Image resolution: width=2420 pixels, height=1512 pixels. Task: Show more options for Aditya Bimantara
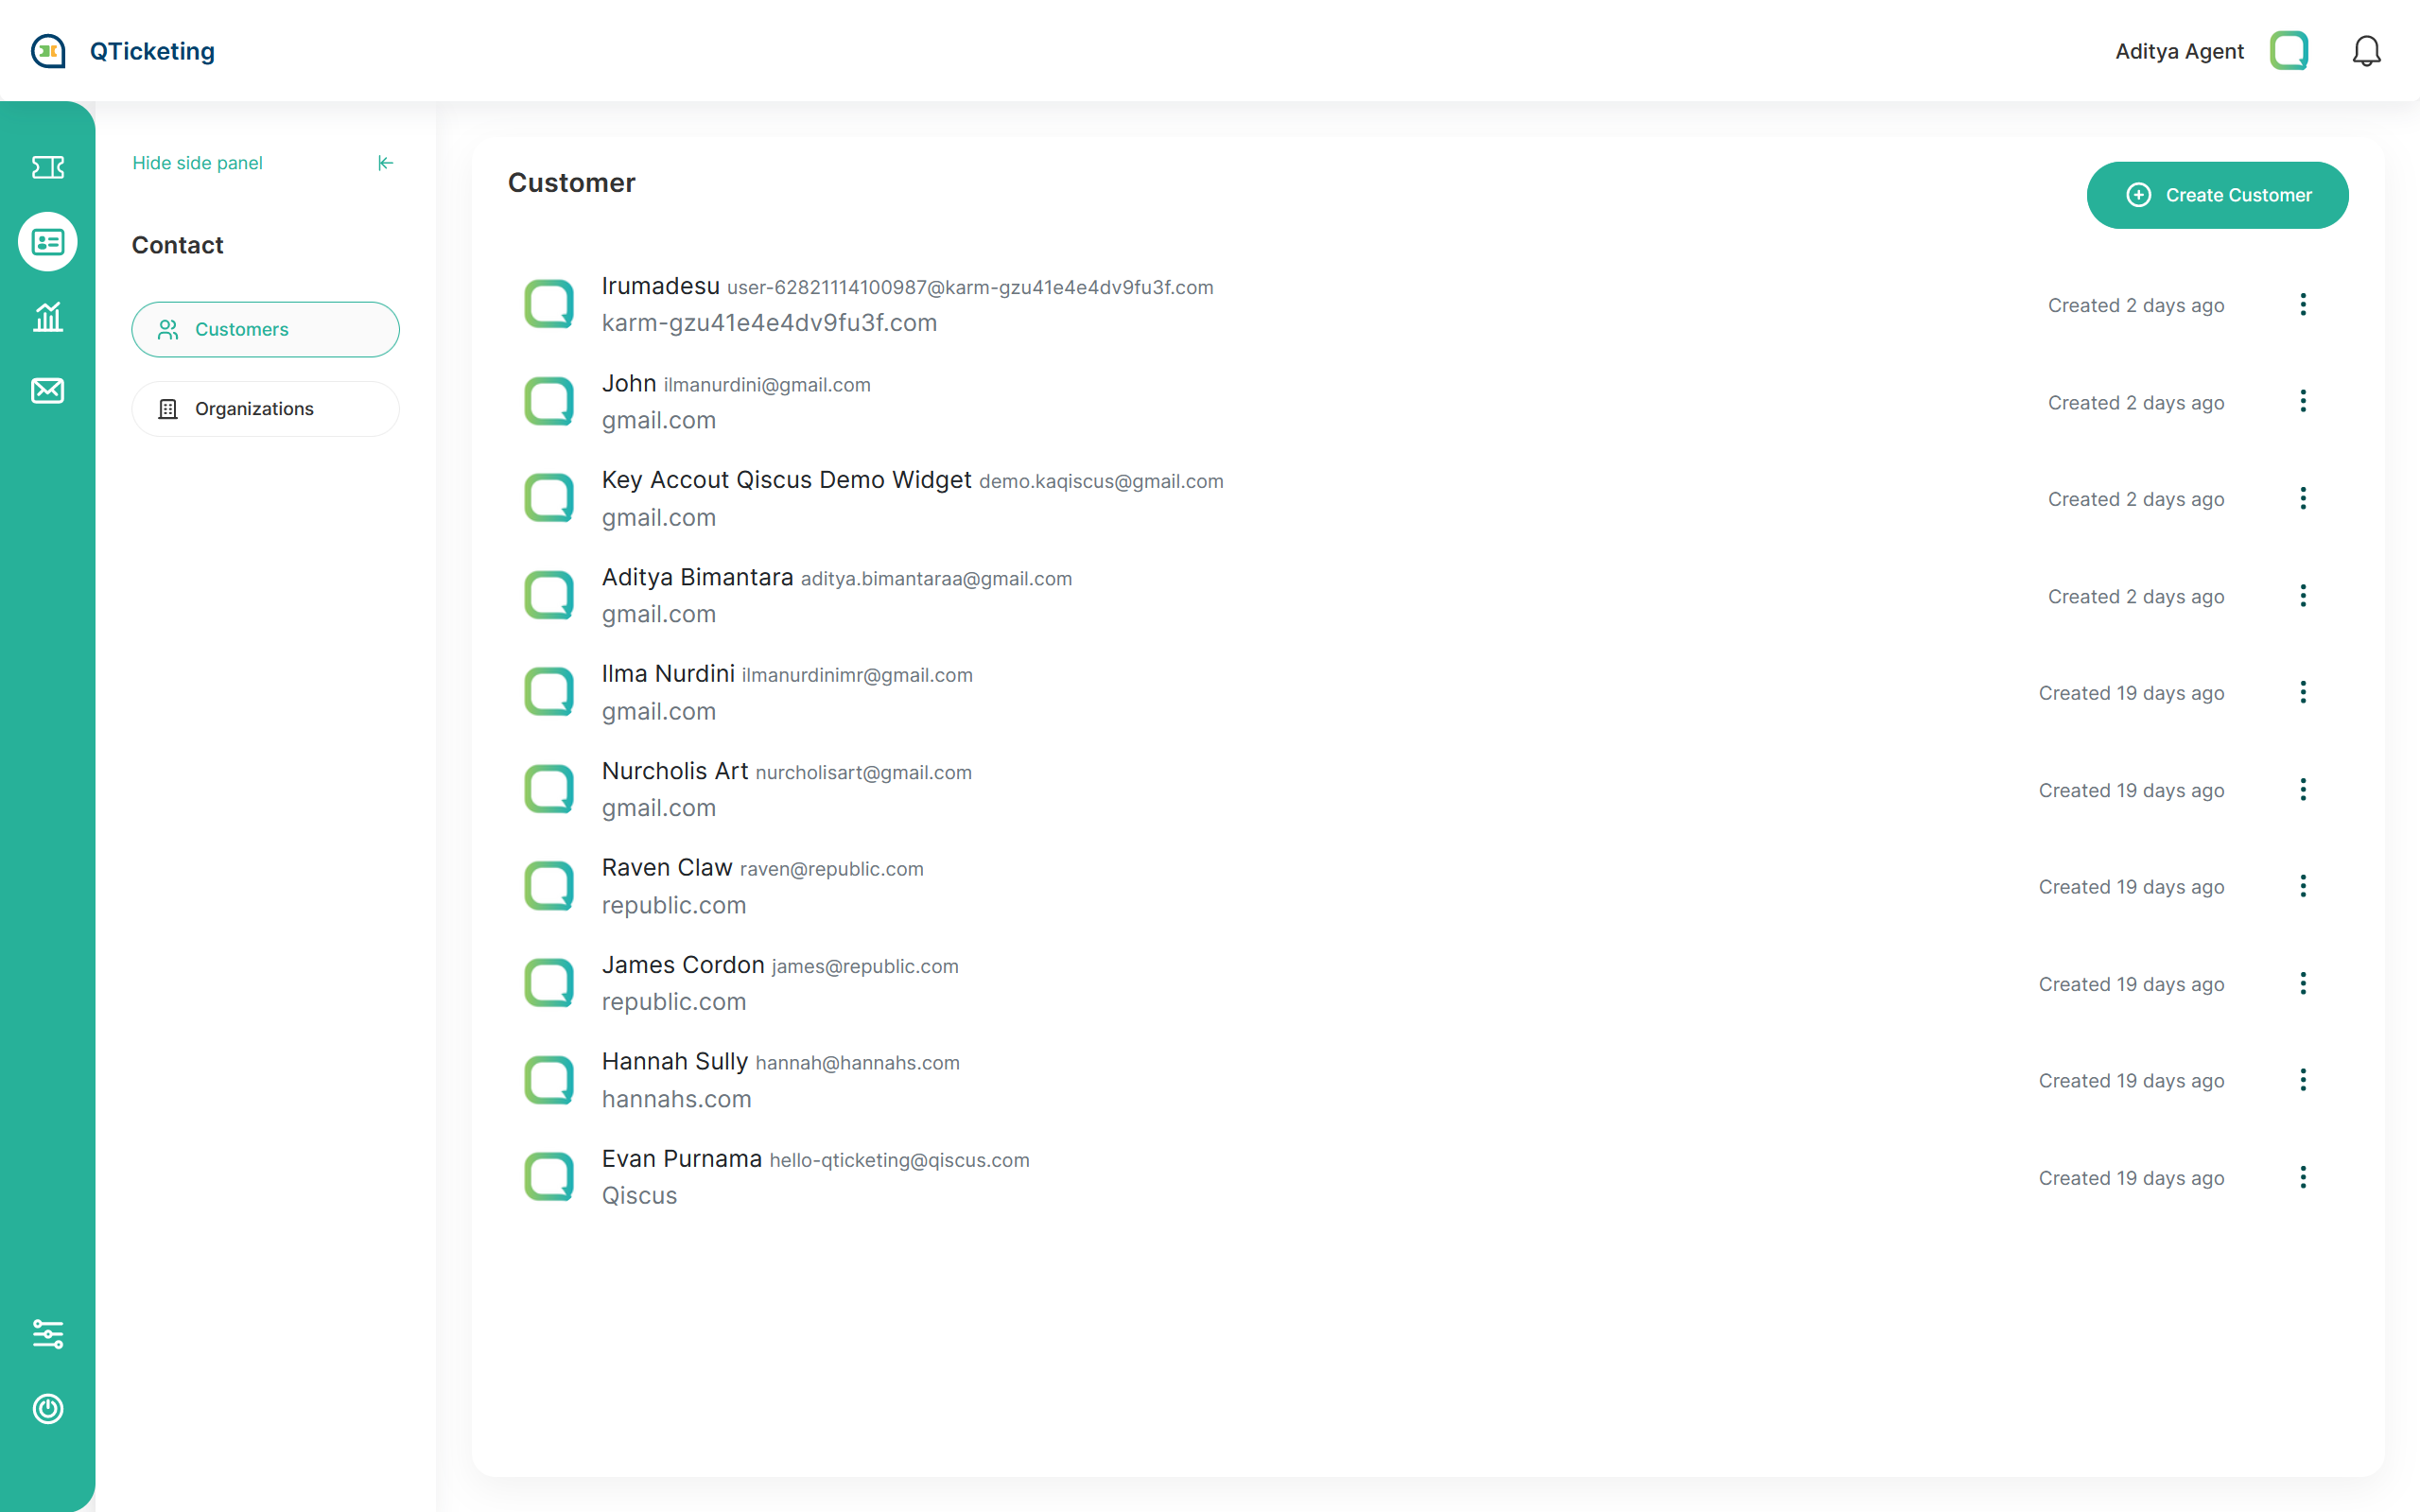coord(2303,596)
